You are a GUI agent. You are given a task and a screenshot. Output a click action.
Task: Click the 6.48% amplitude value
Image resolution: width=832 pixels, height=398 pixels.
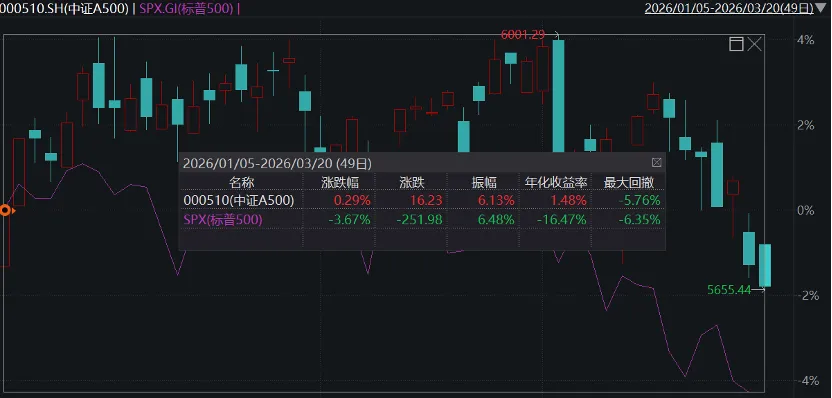click(x=497, y=219)
